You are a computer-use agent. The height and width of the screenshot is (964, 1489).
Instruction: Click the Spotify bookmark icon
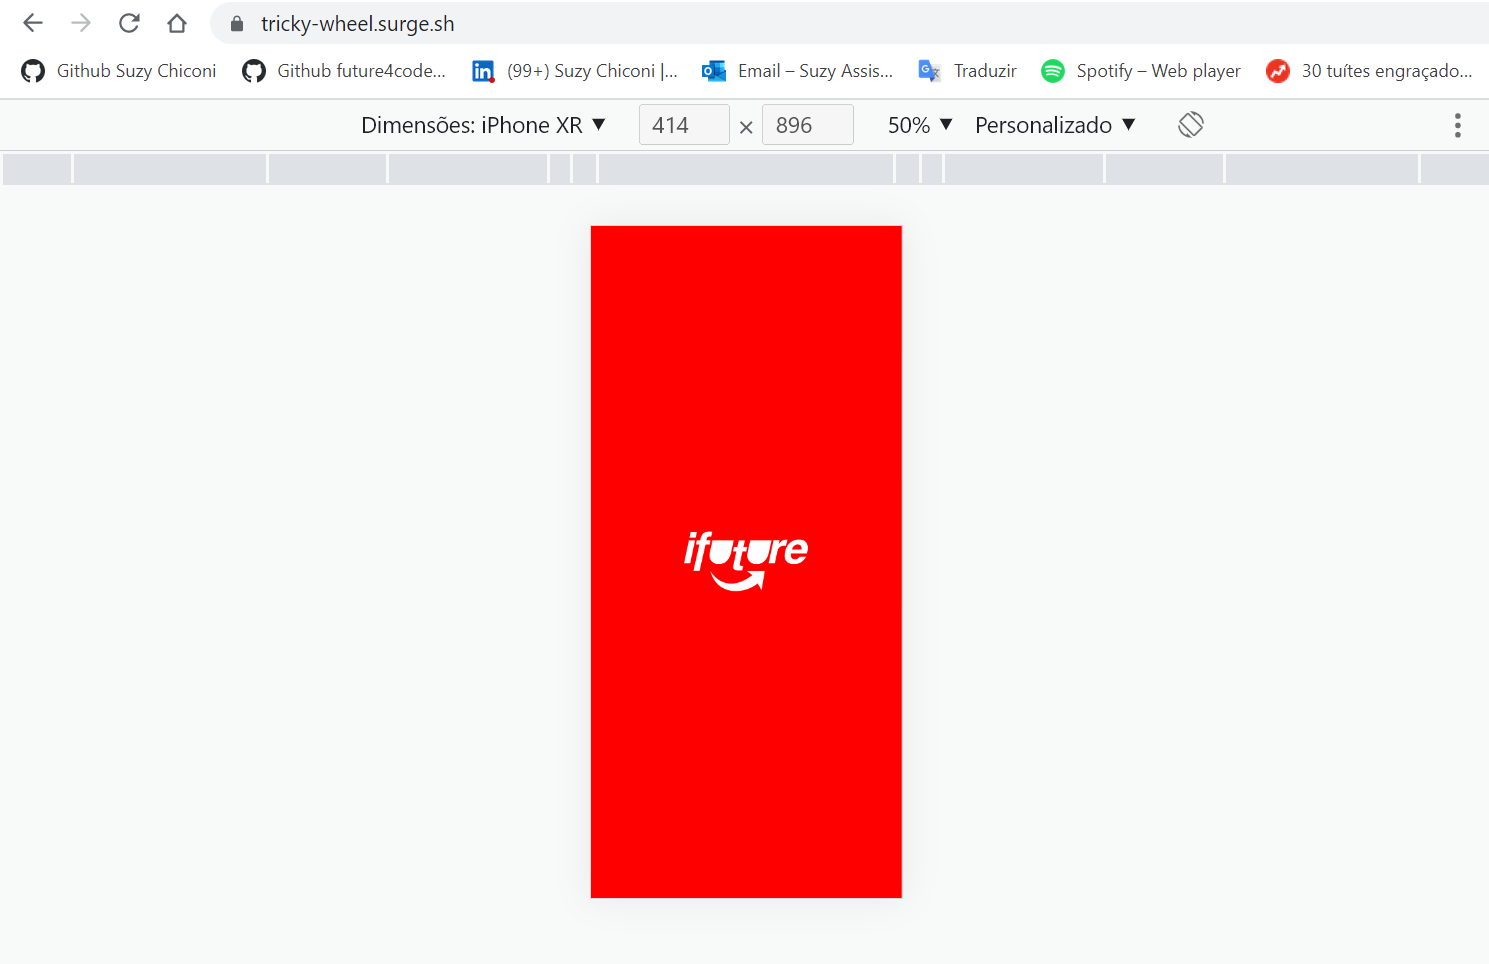click(x=1053, y=71)
